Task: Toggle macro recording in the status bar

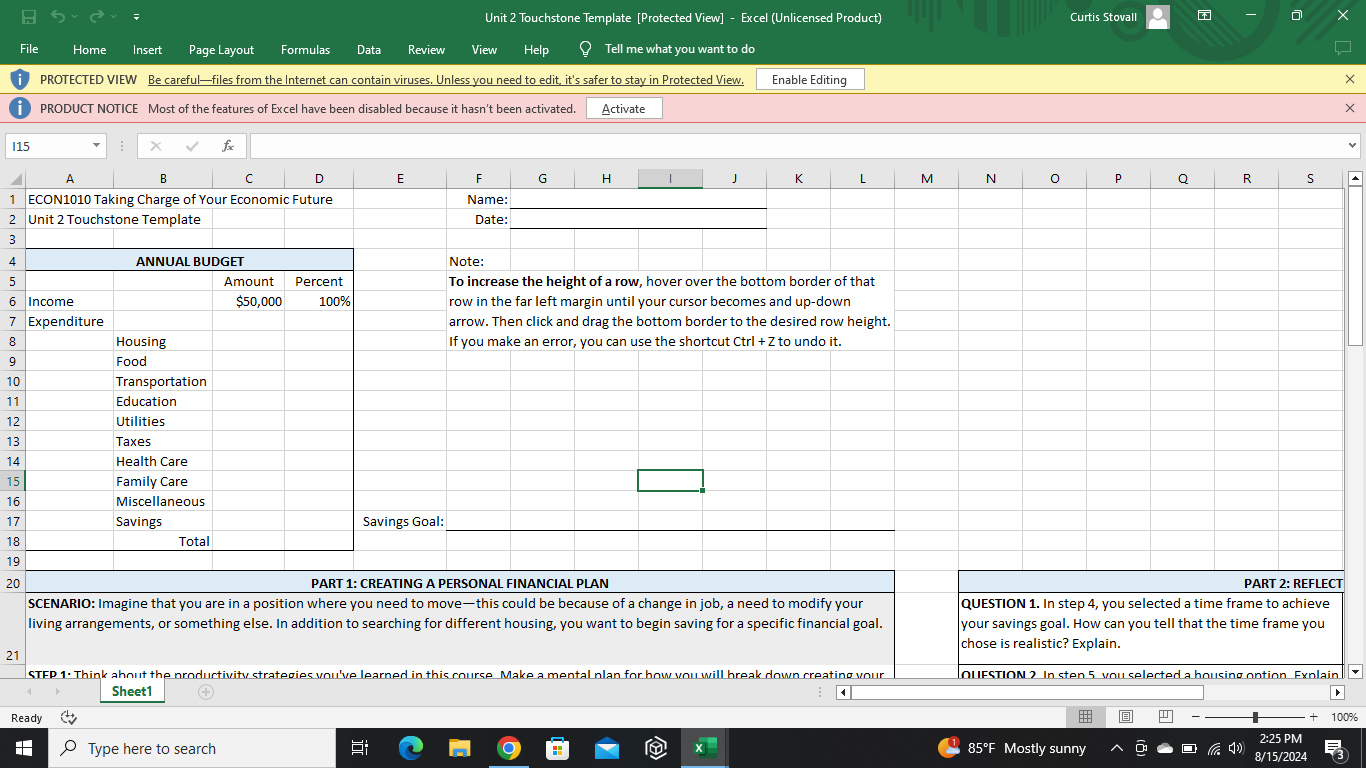Action: point(69,717)
